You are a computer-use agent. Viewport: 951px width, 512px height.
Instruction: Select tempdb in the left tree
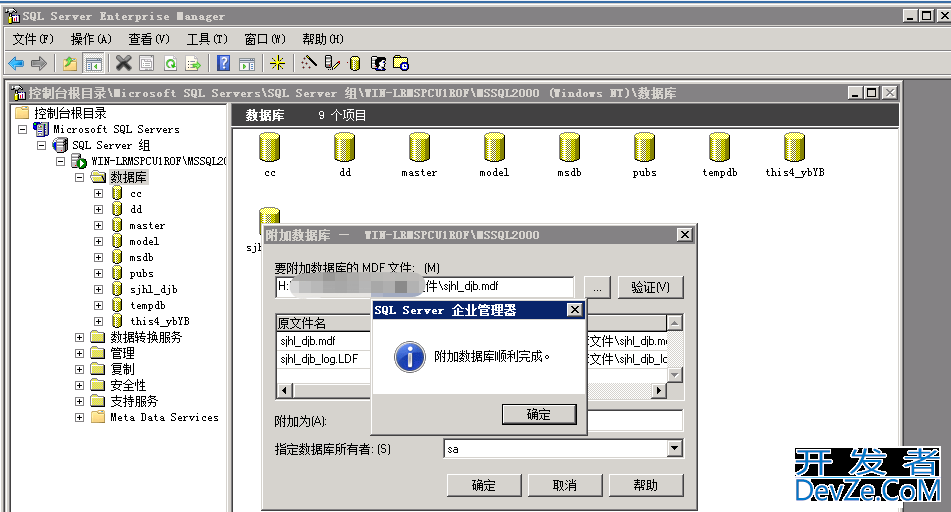(x=147, y=306)
